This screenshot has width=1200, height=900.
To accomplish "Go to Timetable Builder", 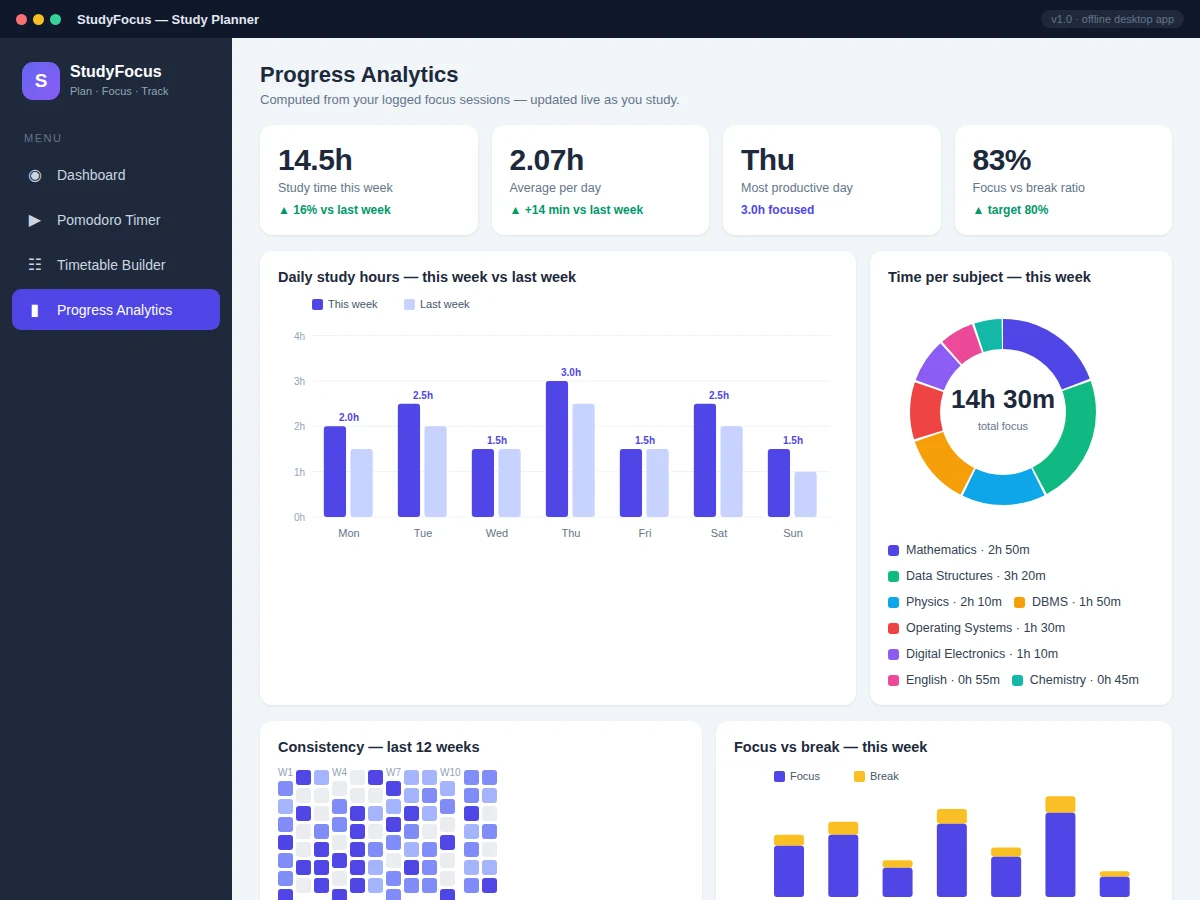I will (x=116, y=265).
